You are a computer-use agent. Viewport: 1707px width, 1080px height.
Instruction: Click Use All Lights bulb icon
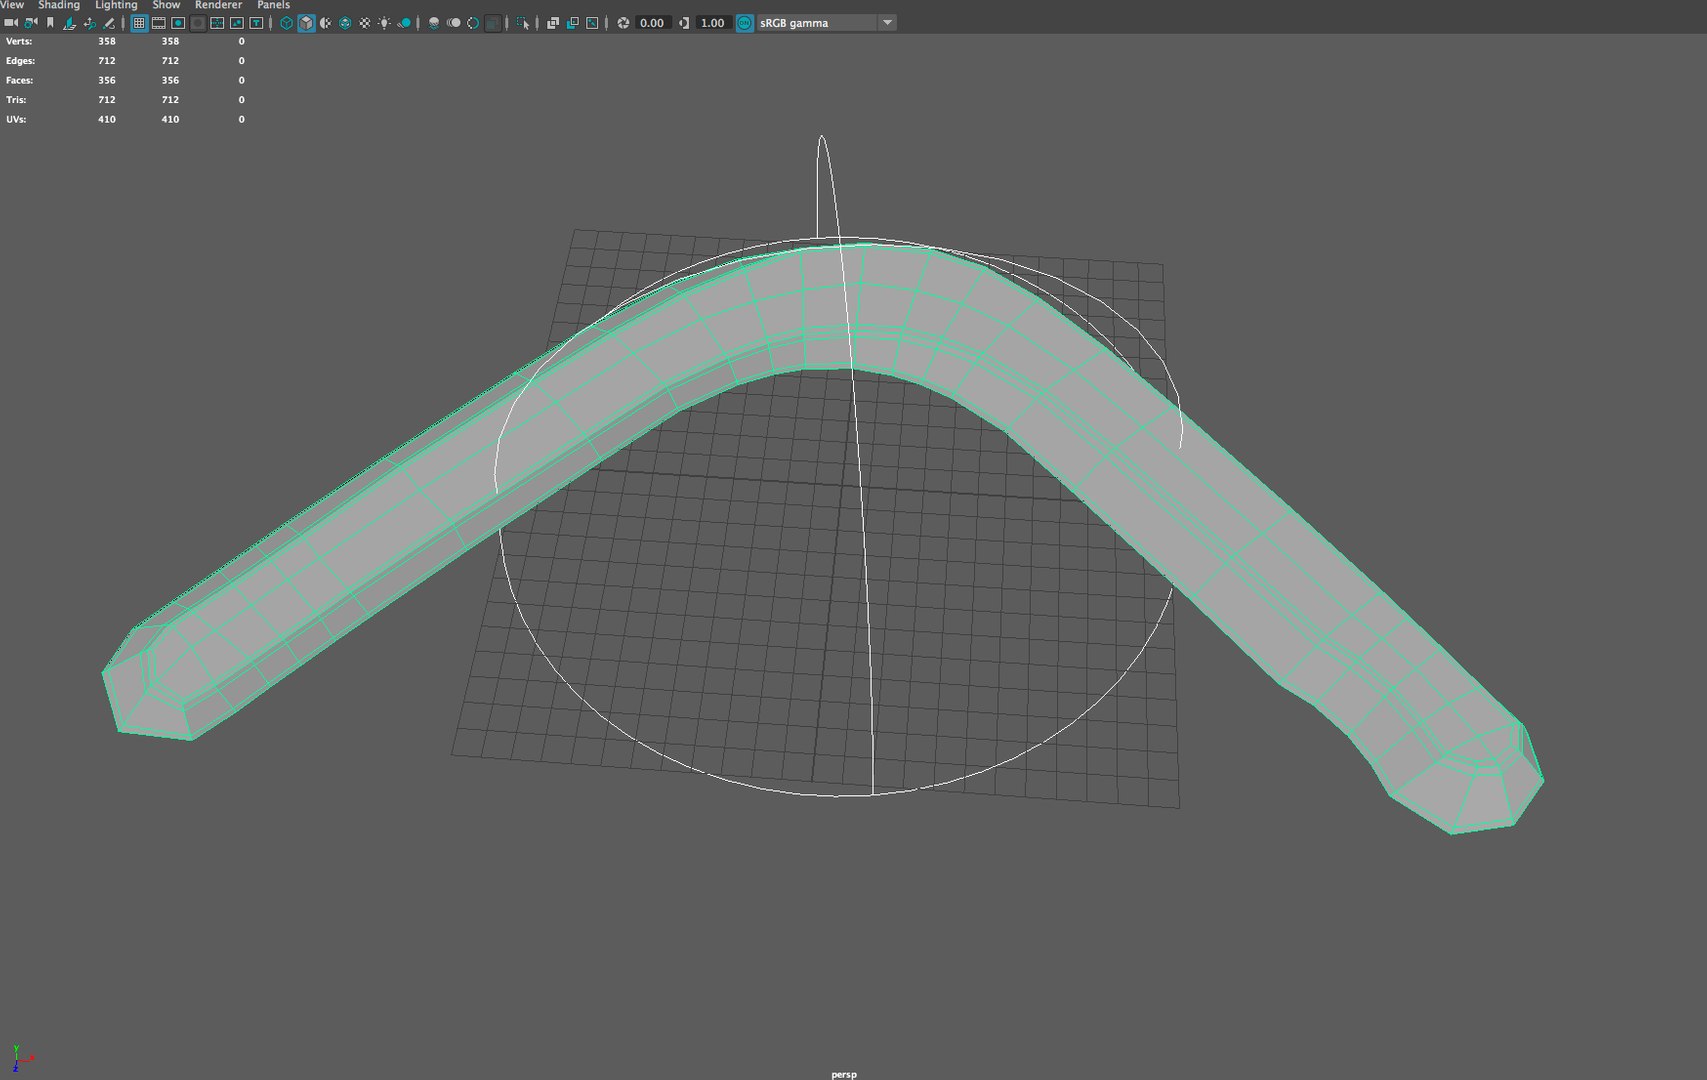[385, 22]
